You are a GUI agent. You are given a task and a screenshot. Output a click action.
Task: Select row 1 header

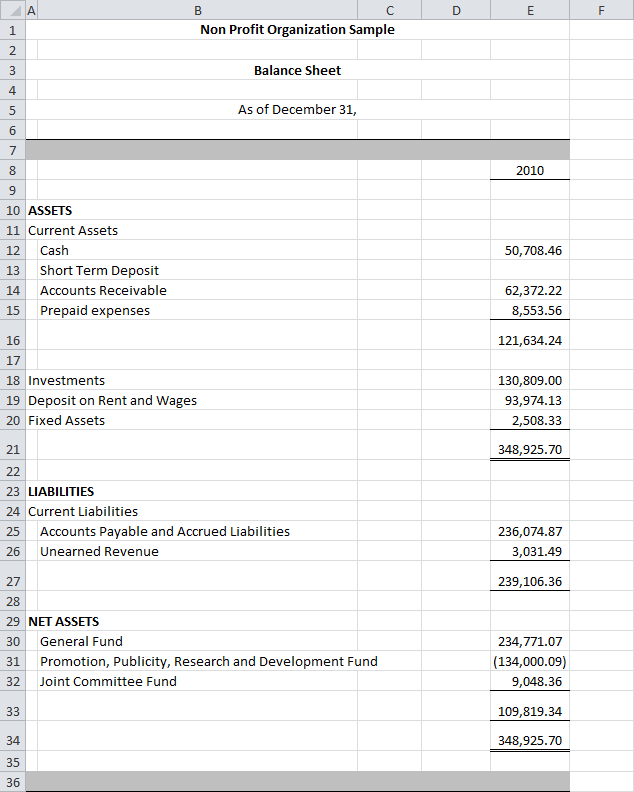[x=13, y=30]
